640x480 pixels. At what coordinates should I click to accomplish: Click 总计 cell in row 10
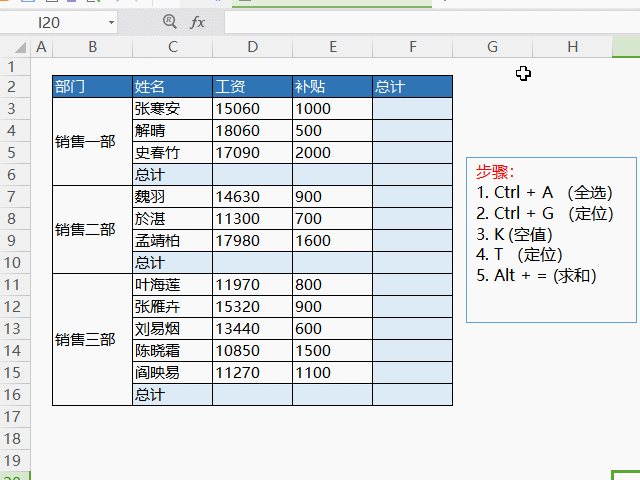coord(173,263)
